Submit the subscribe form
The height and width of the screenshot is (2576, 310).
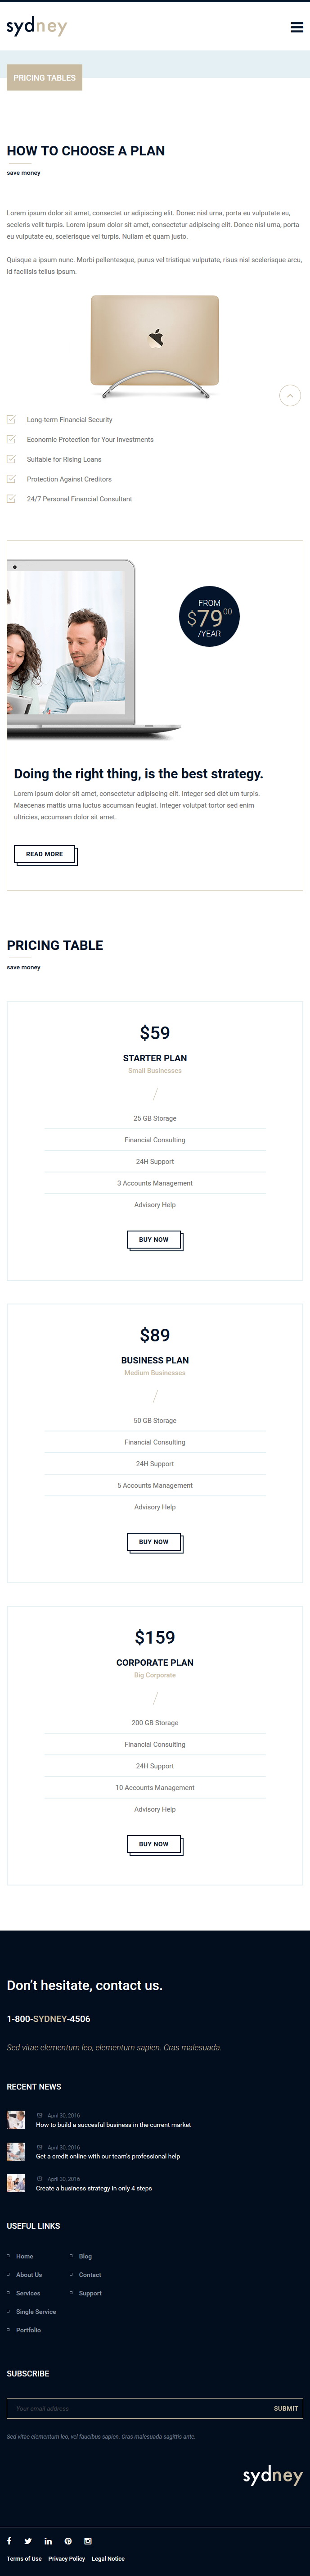[x=286, y=2408]
